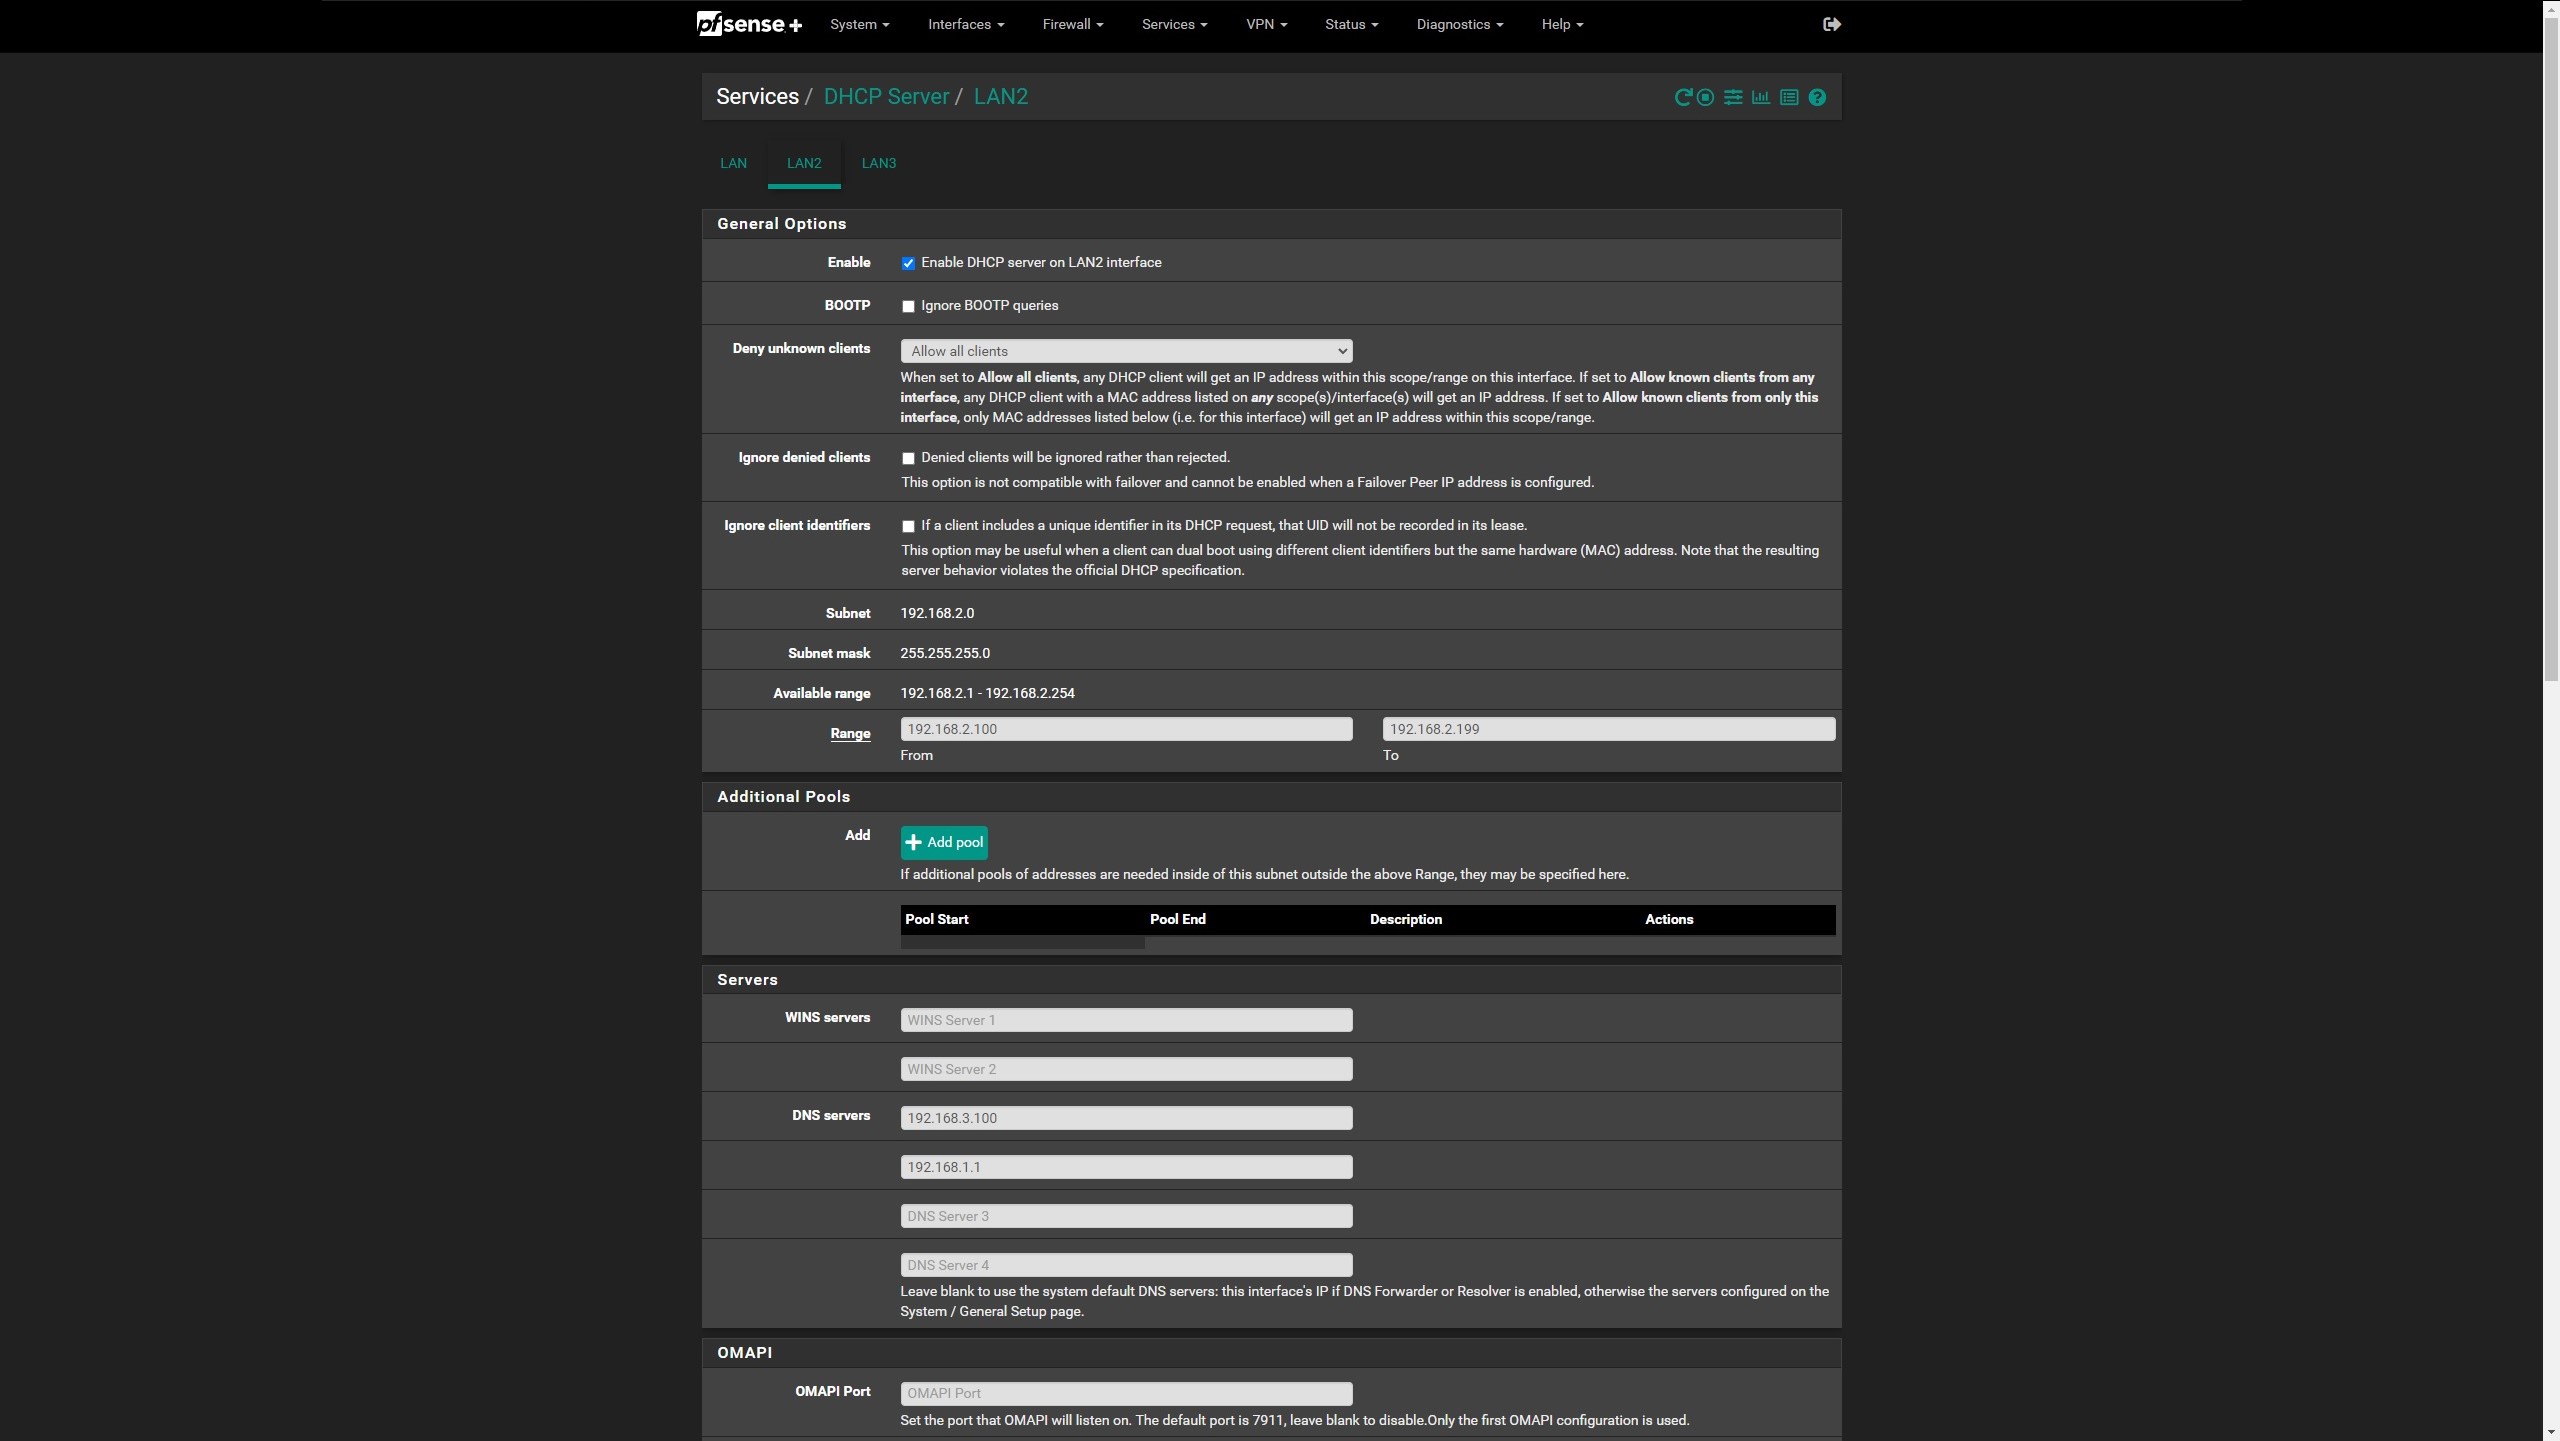This screenshot has height=1441, width=2560.
Task: Switch to the LAN3 tab
Action: click(878, 163)
